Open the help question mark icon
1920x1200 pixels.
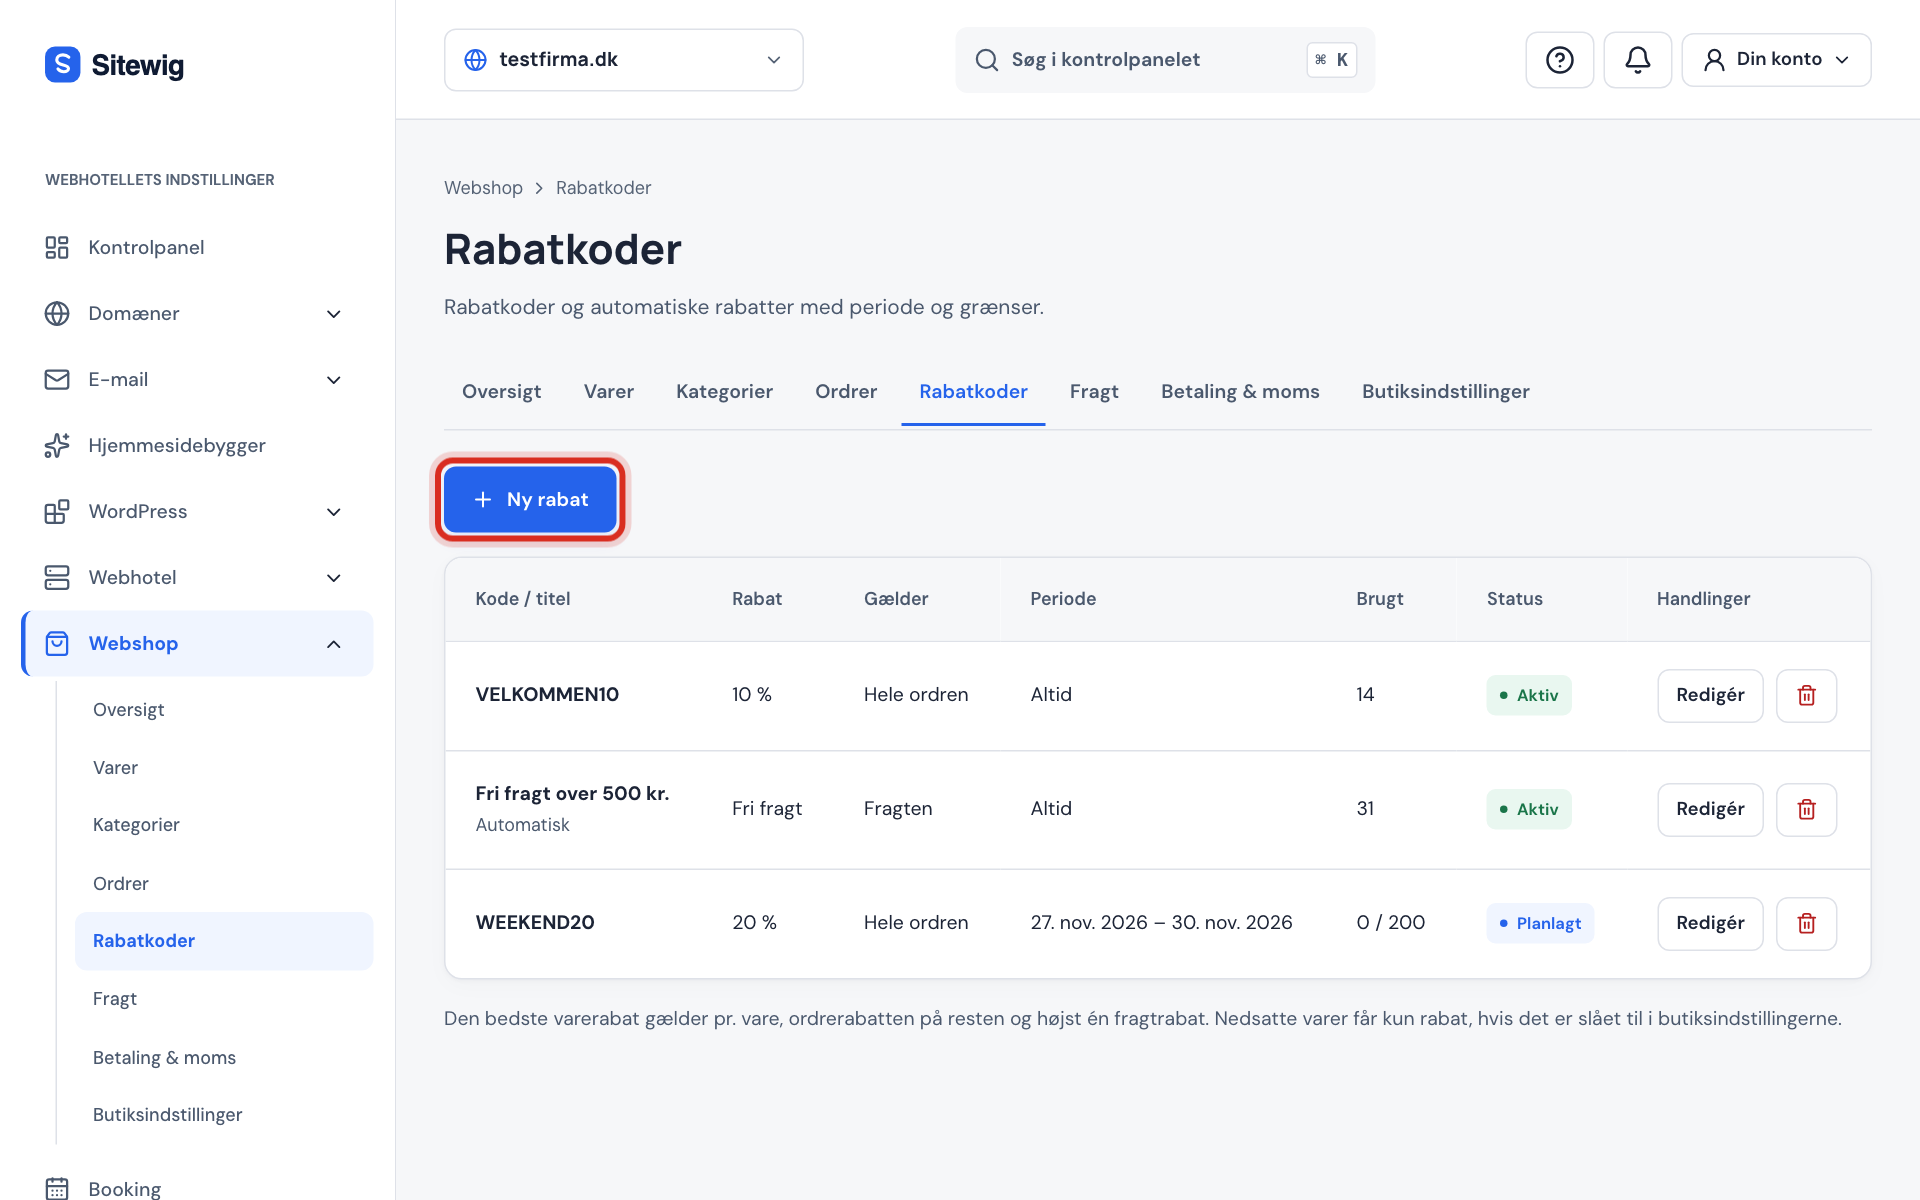coord(1559,60)
